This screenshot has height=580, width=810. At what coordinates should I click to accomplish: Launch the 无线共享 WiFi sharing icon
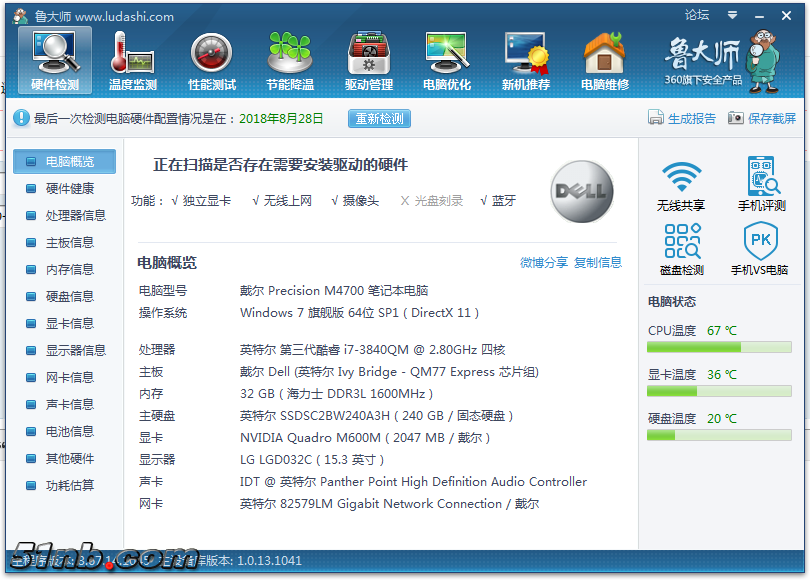681,183
